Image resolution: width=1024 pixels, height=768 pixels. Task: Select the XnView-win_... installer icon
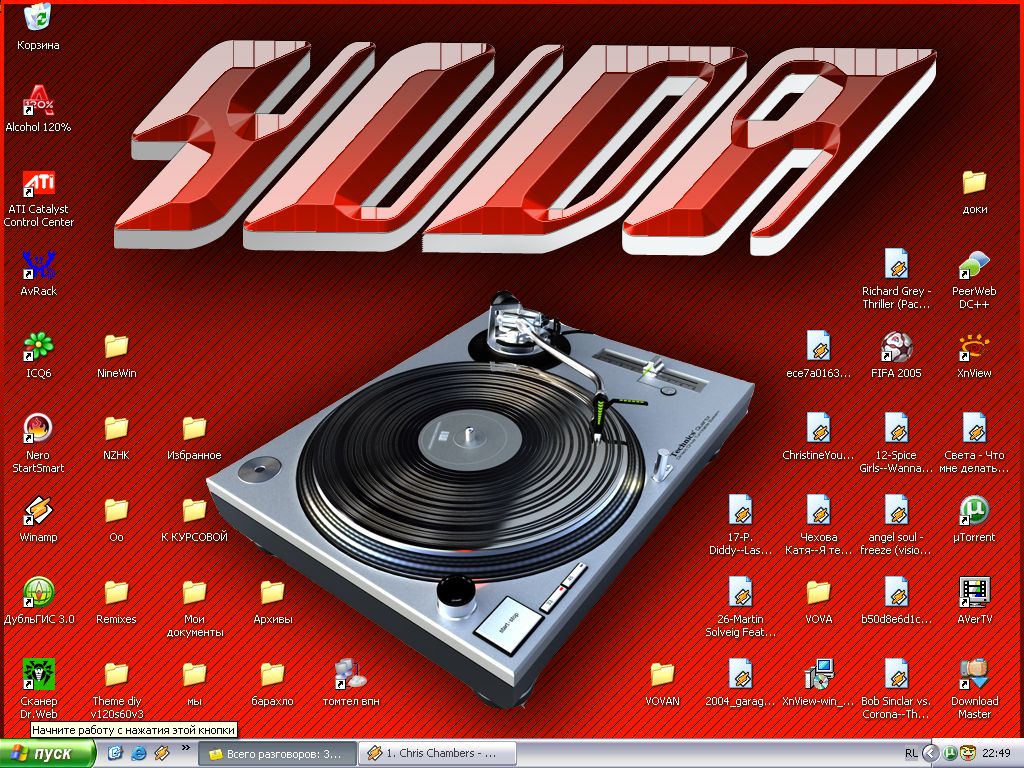click(x=818, y=682)
